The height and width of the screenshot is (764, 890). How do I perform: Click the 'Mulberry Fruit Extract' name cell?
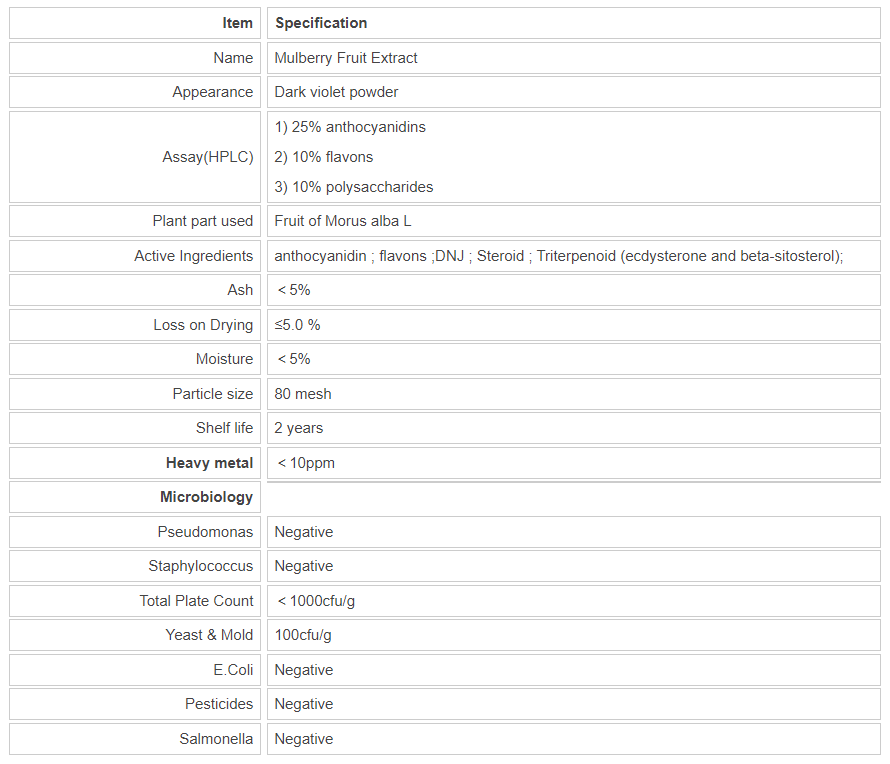[346, 58]
